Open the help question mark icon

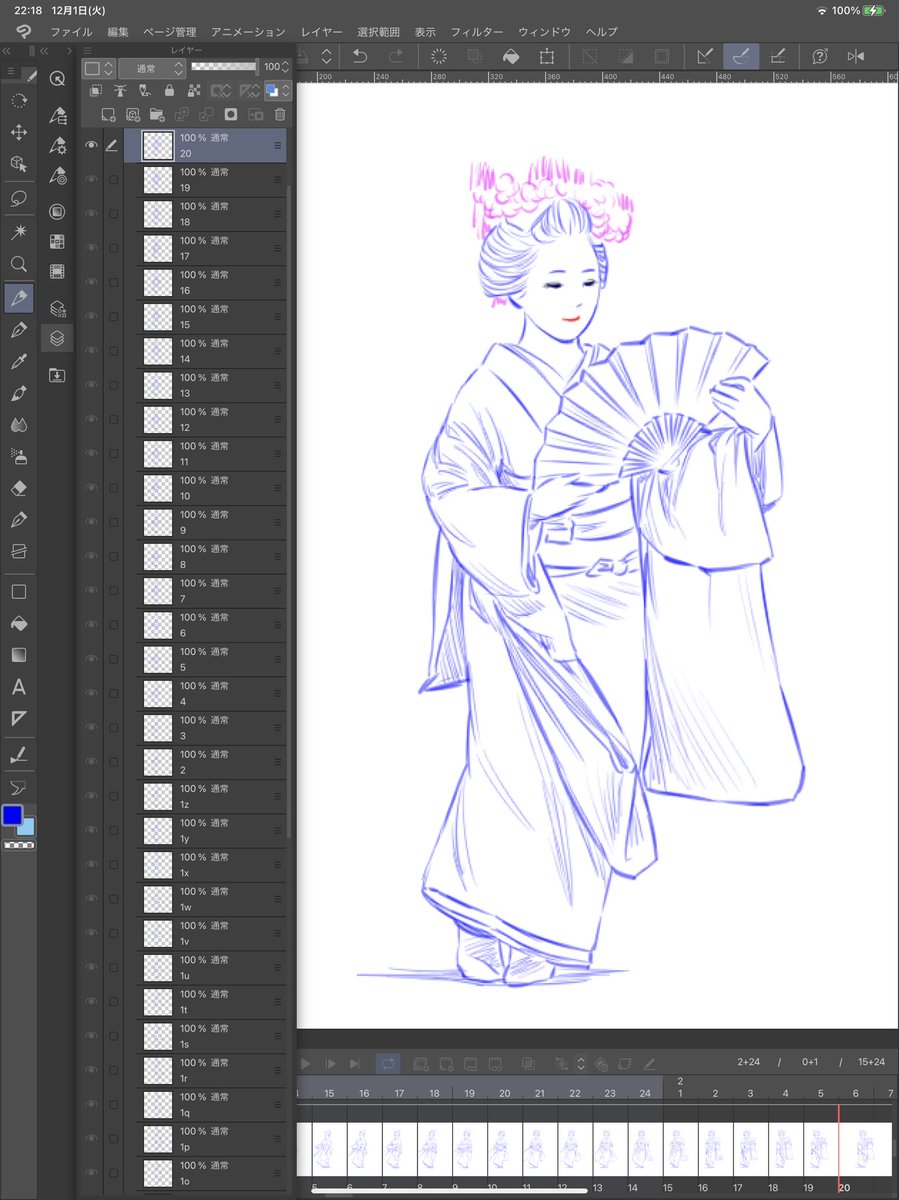pyautogui.click(x=821, y=57)
